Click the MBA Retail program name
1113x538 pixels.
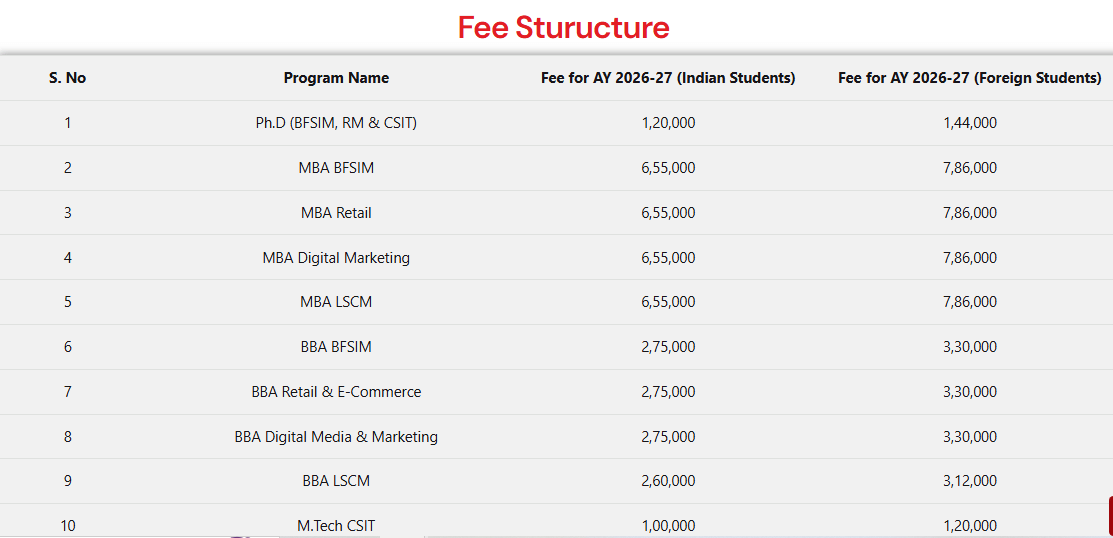[336, 213]
